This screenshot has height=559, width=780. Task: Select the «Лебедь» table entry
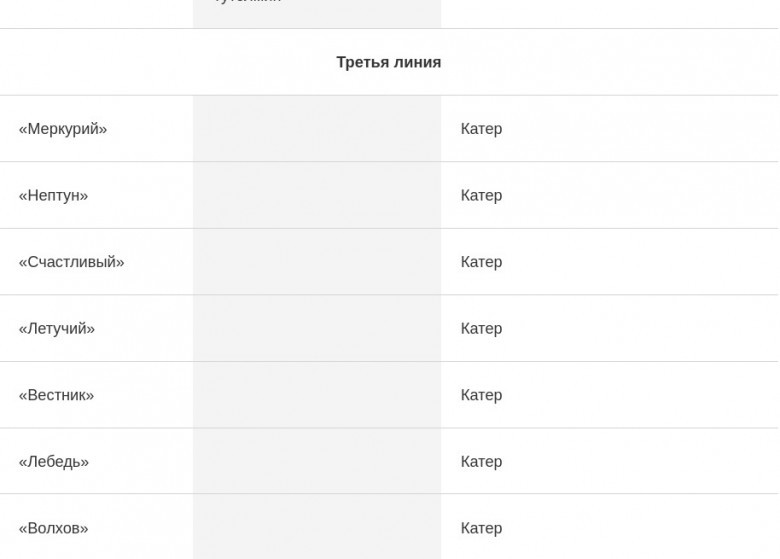(54, 462)
